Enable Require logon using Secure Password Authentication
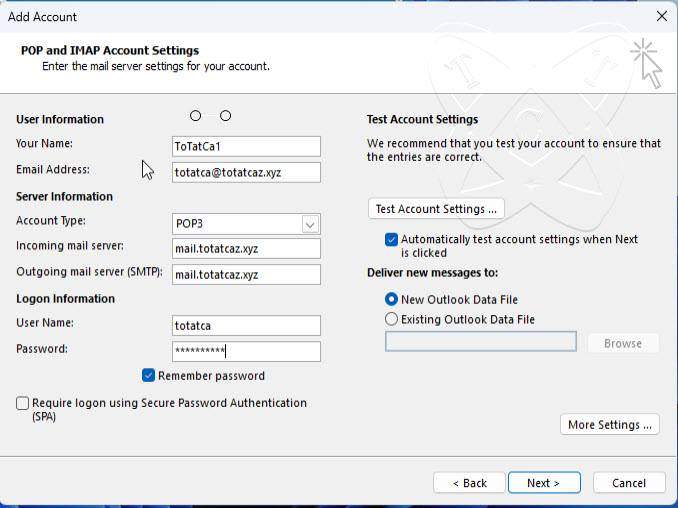The width and height of the screenshot is (678, 508). tap(22, 403)
